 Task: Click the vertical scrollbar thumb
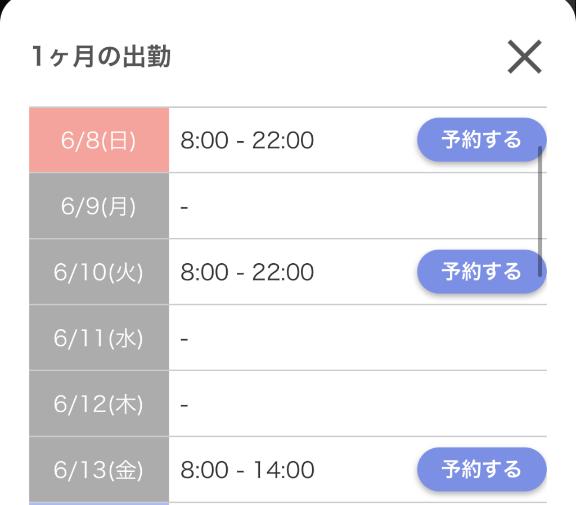pyautogui.click(x=540, y=211)
